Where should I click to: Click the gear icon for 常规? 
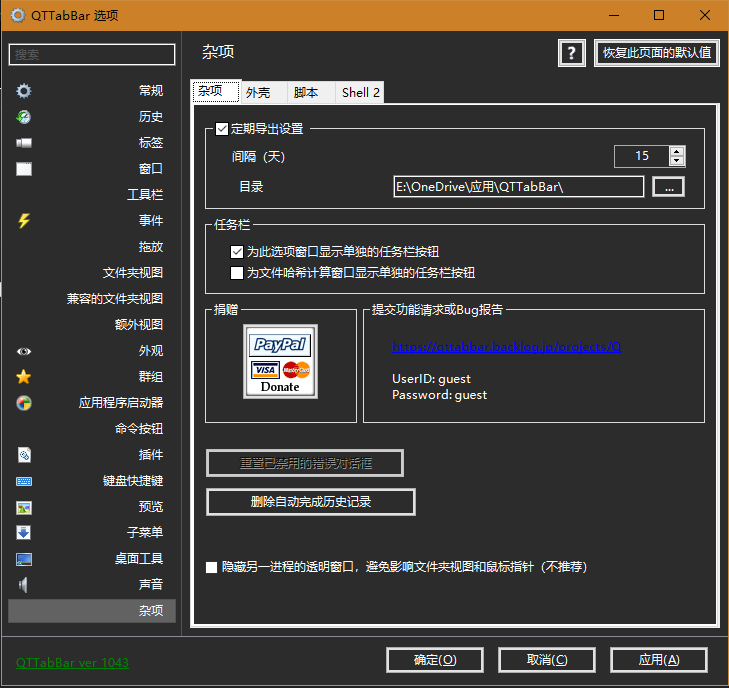pyautogui.click(x=24, y=91)
